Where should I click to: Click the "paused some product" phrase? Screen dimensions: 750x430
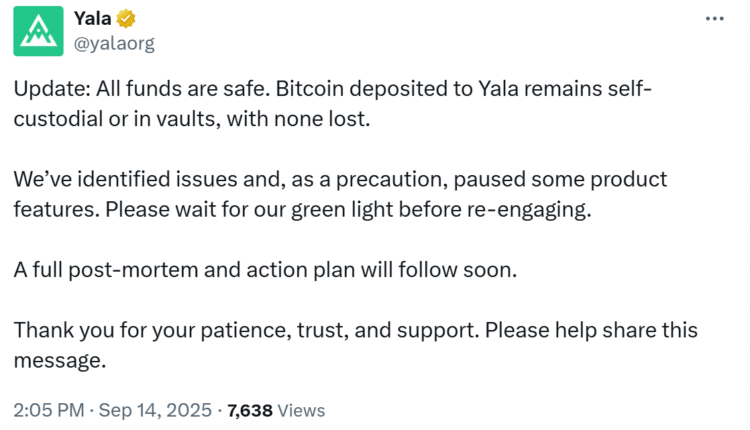pyautogui.click(x=561, y=180)
